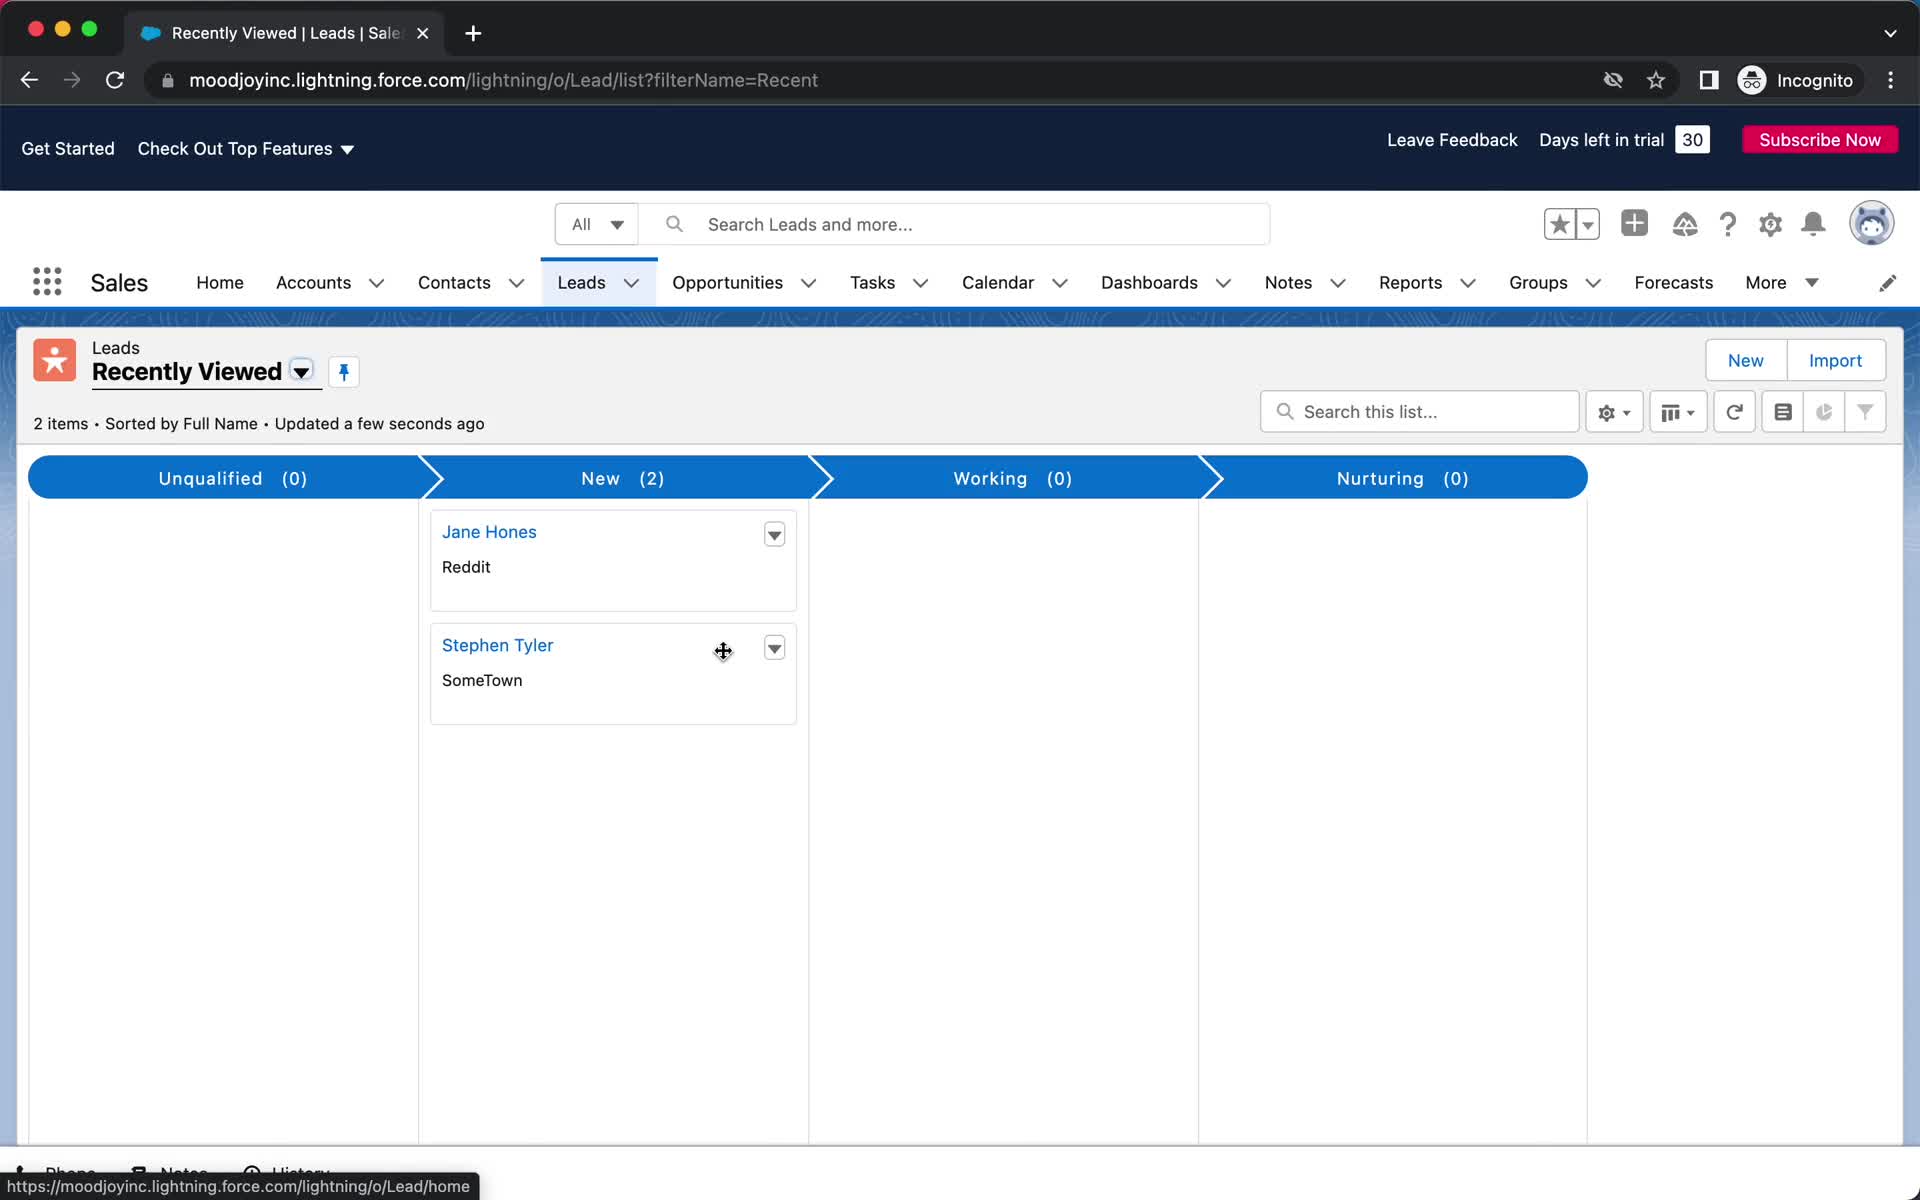Open the Notes tab
The image size is (1920, 1200).
coord(1288,283)
